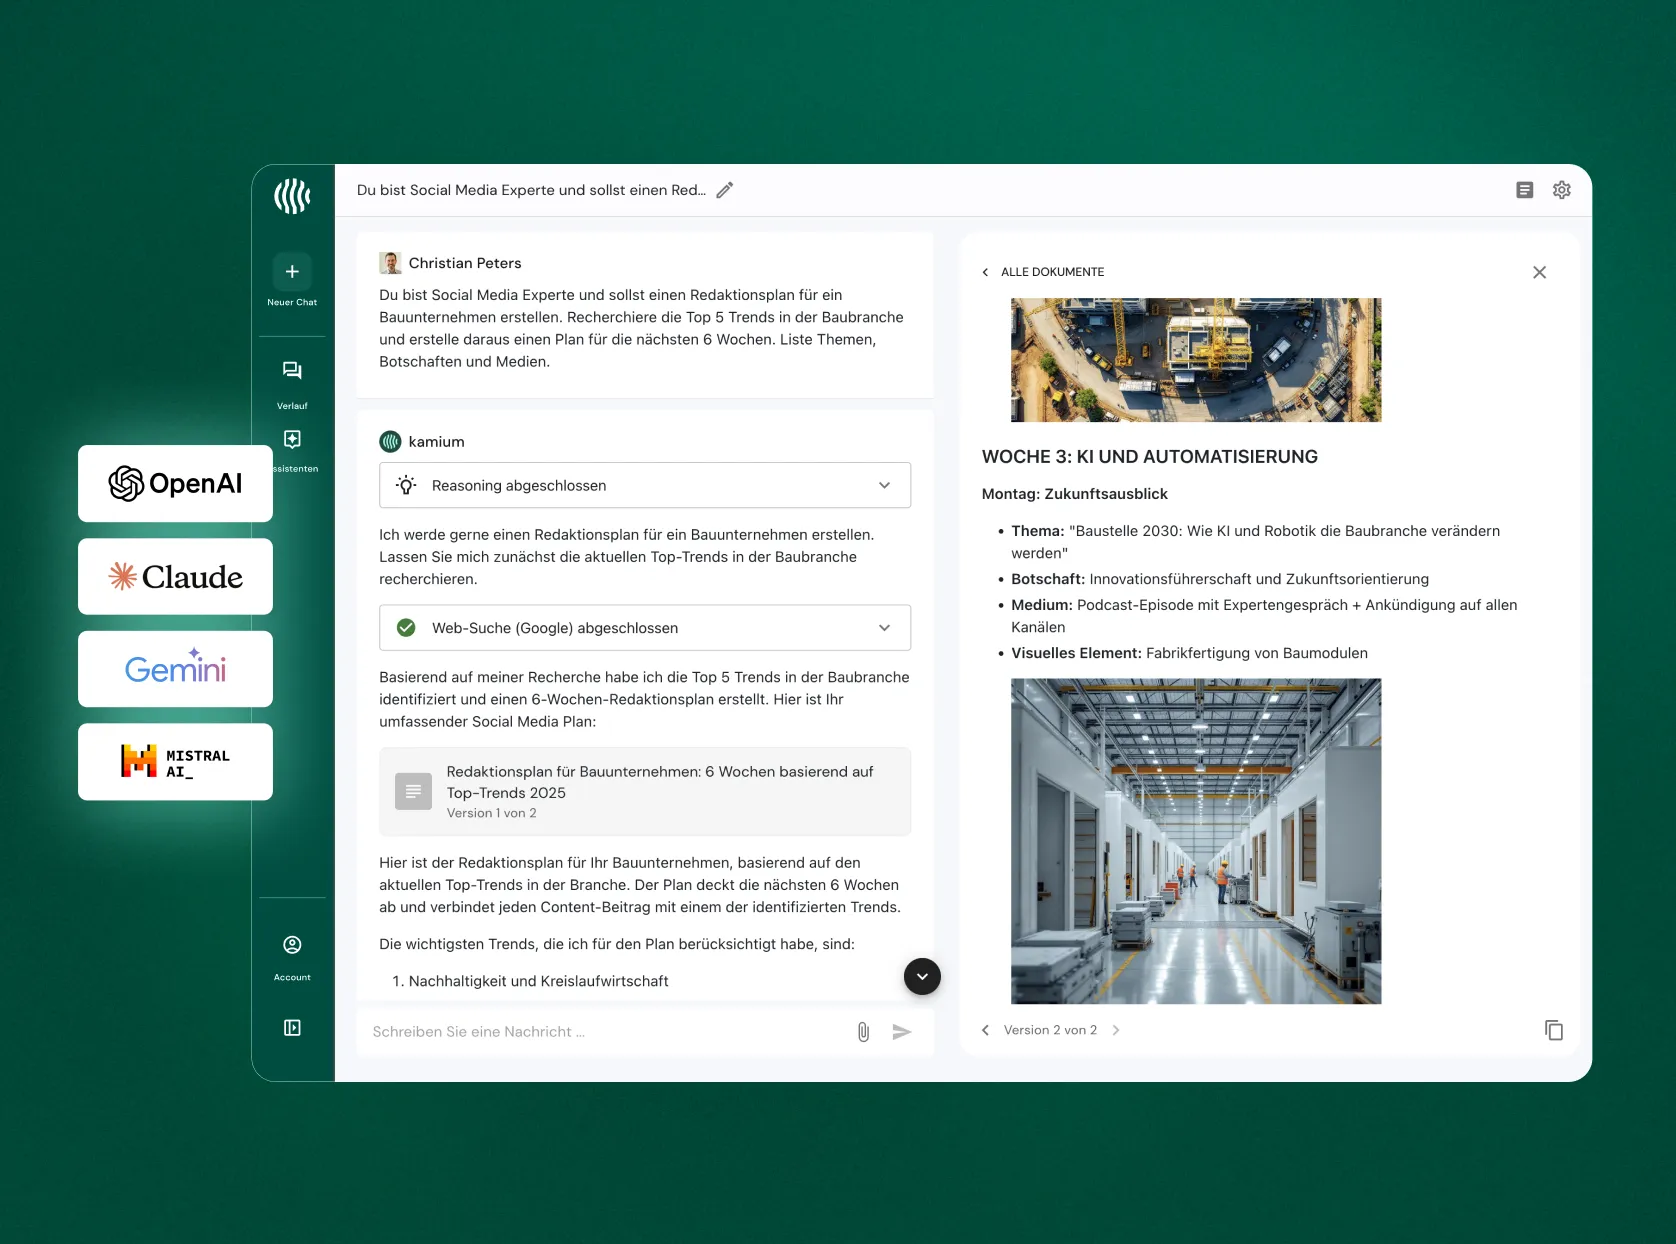Click the text Montag: Zukunftsausblick
1676x1244 pixels.
pos(1075,494)
